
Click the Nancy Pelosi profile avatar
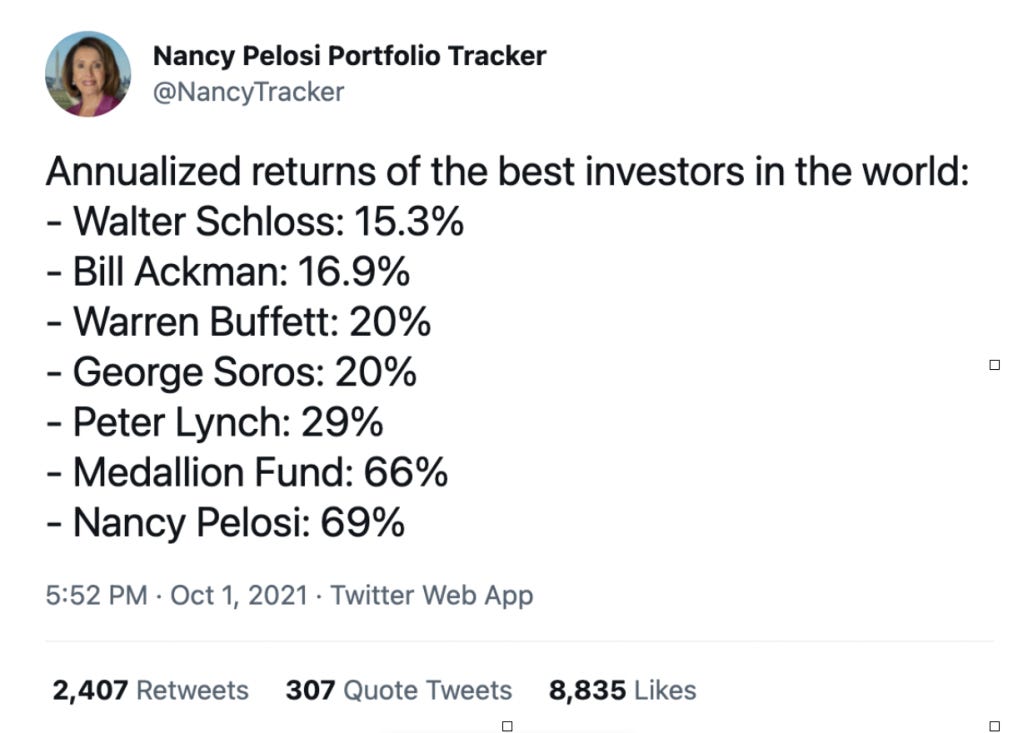point(87,74)
